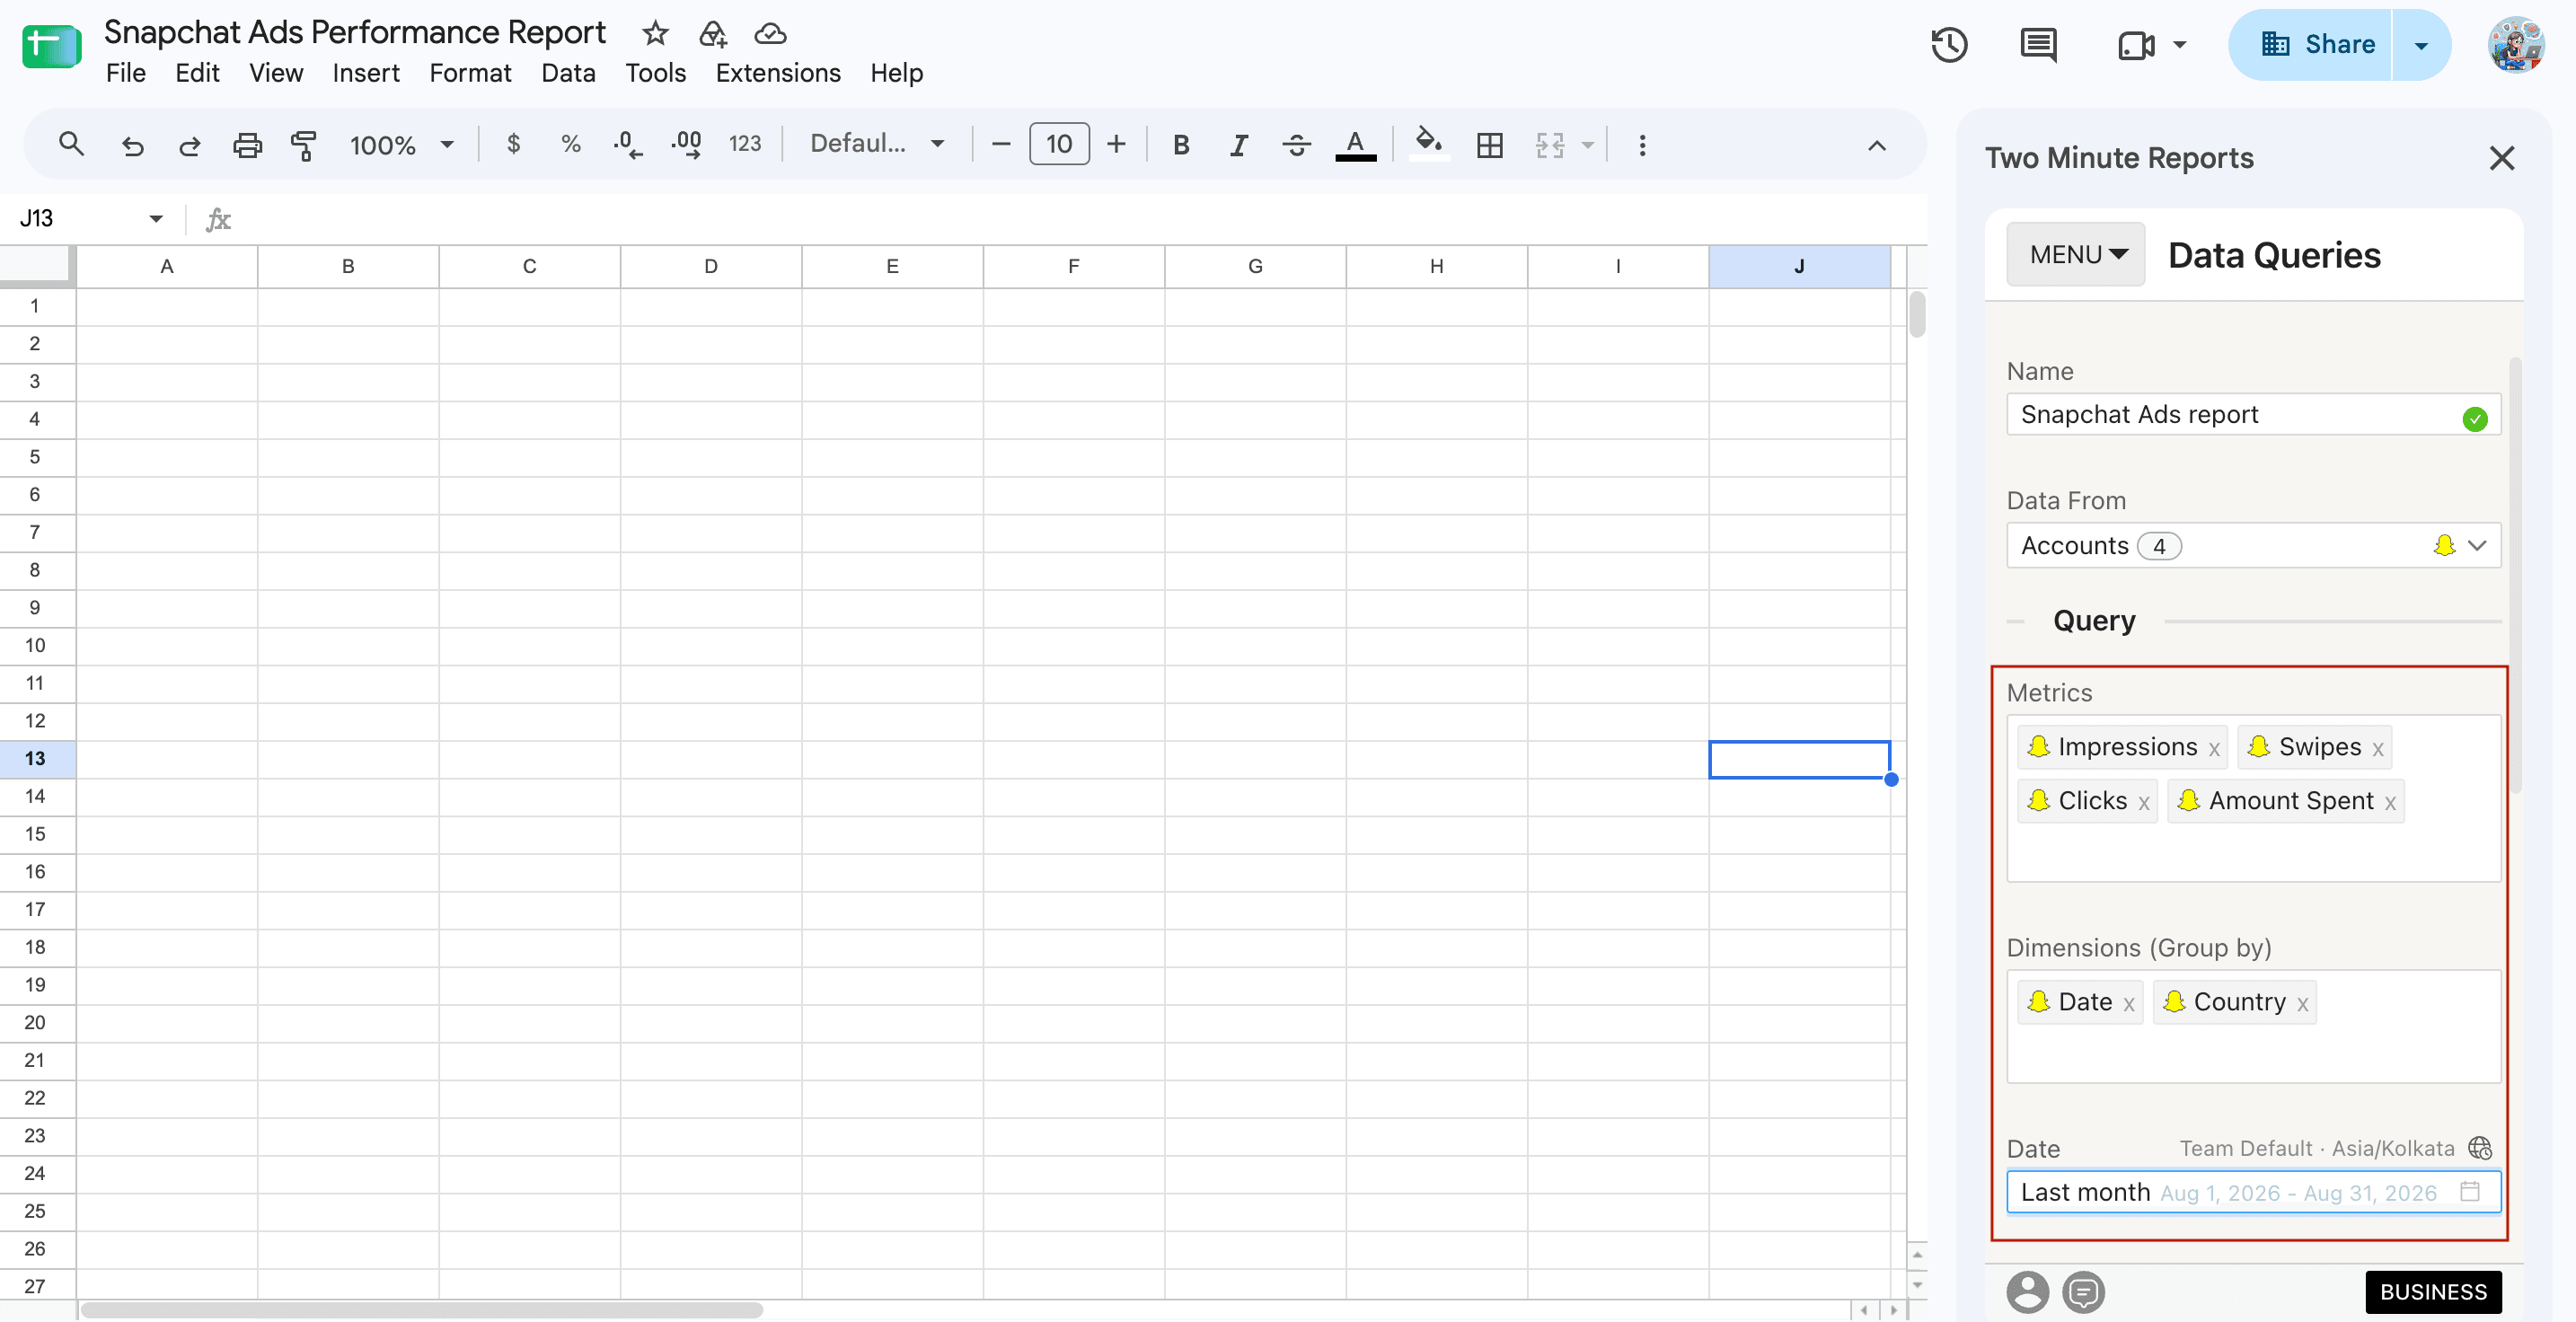
Task: Open the toolbar's more options menu
Action: click(x=1642, y=145)
